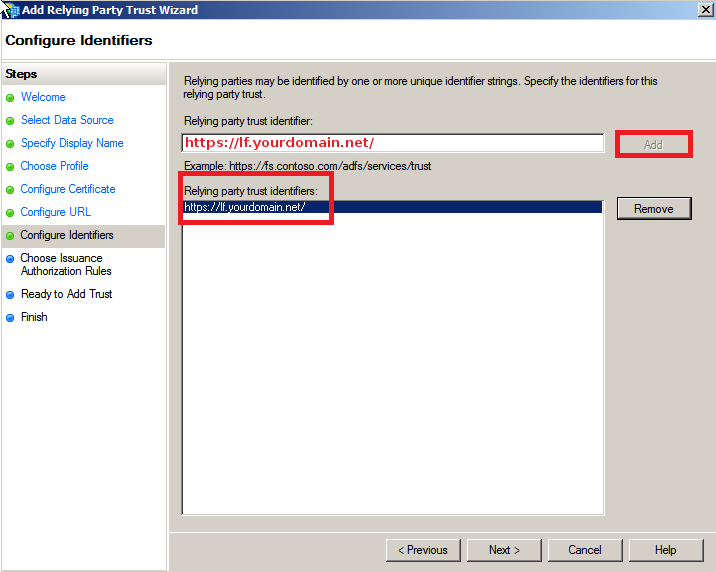Open the Configure URL step
Viewport: 716px width, 572px height.
[56, 212]
